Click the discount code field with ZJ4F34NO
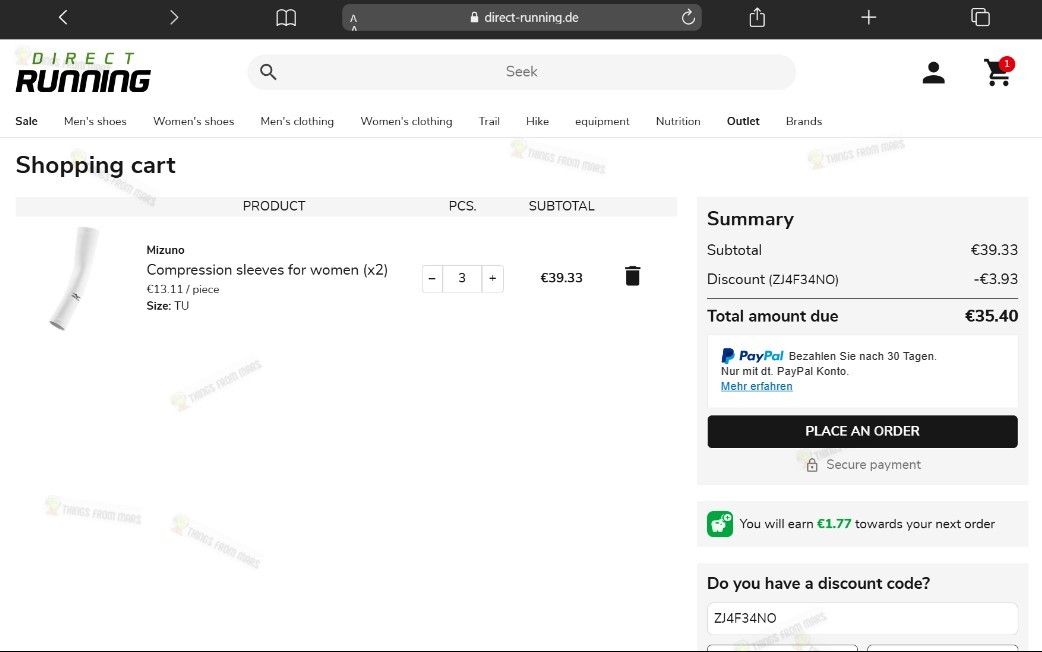1042x652 pixels. (x=863, y=618)
